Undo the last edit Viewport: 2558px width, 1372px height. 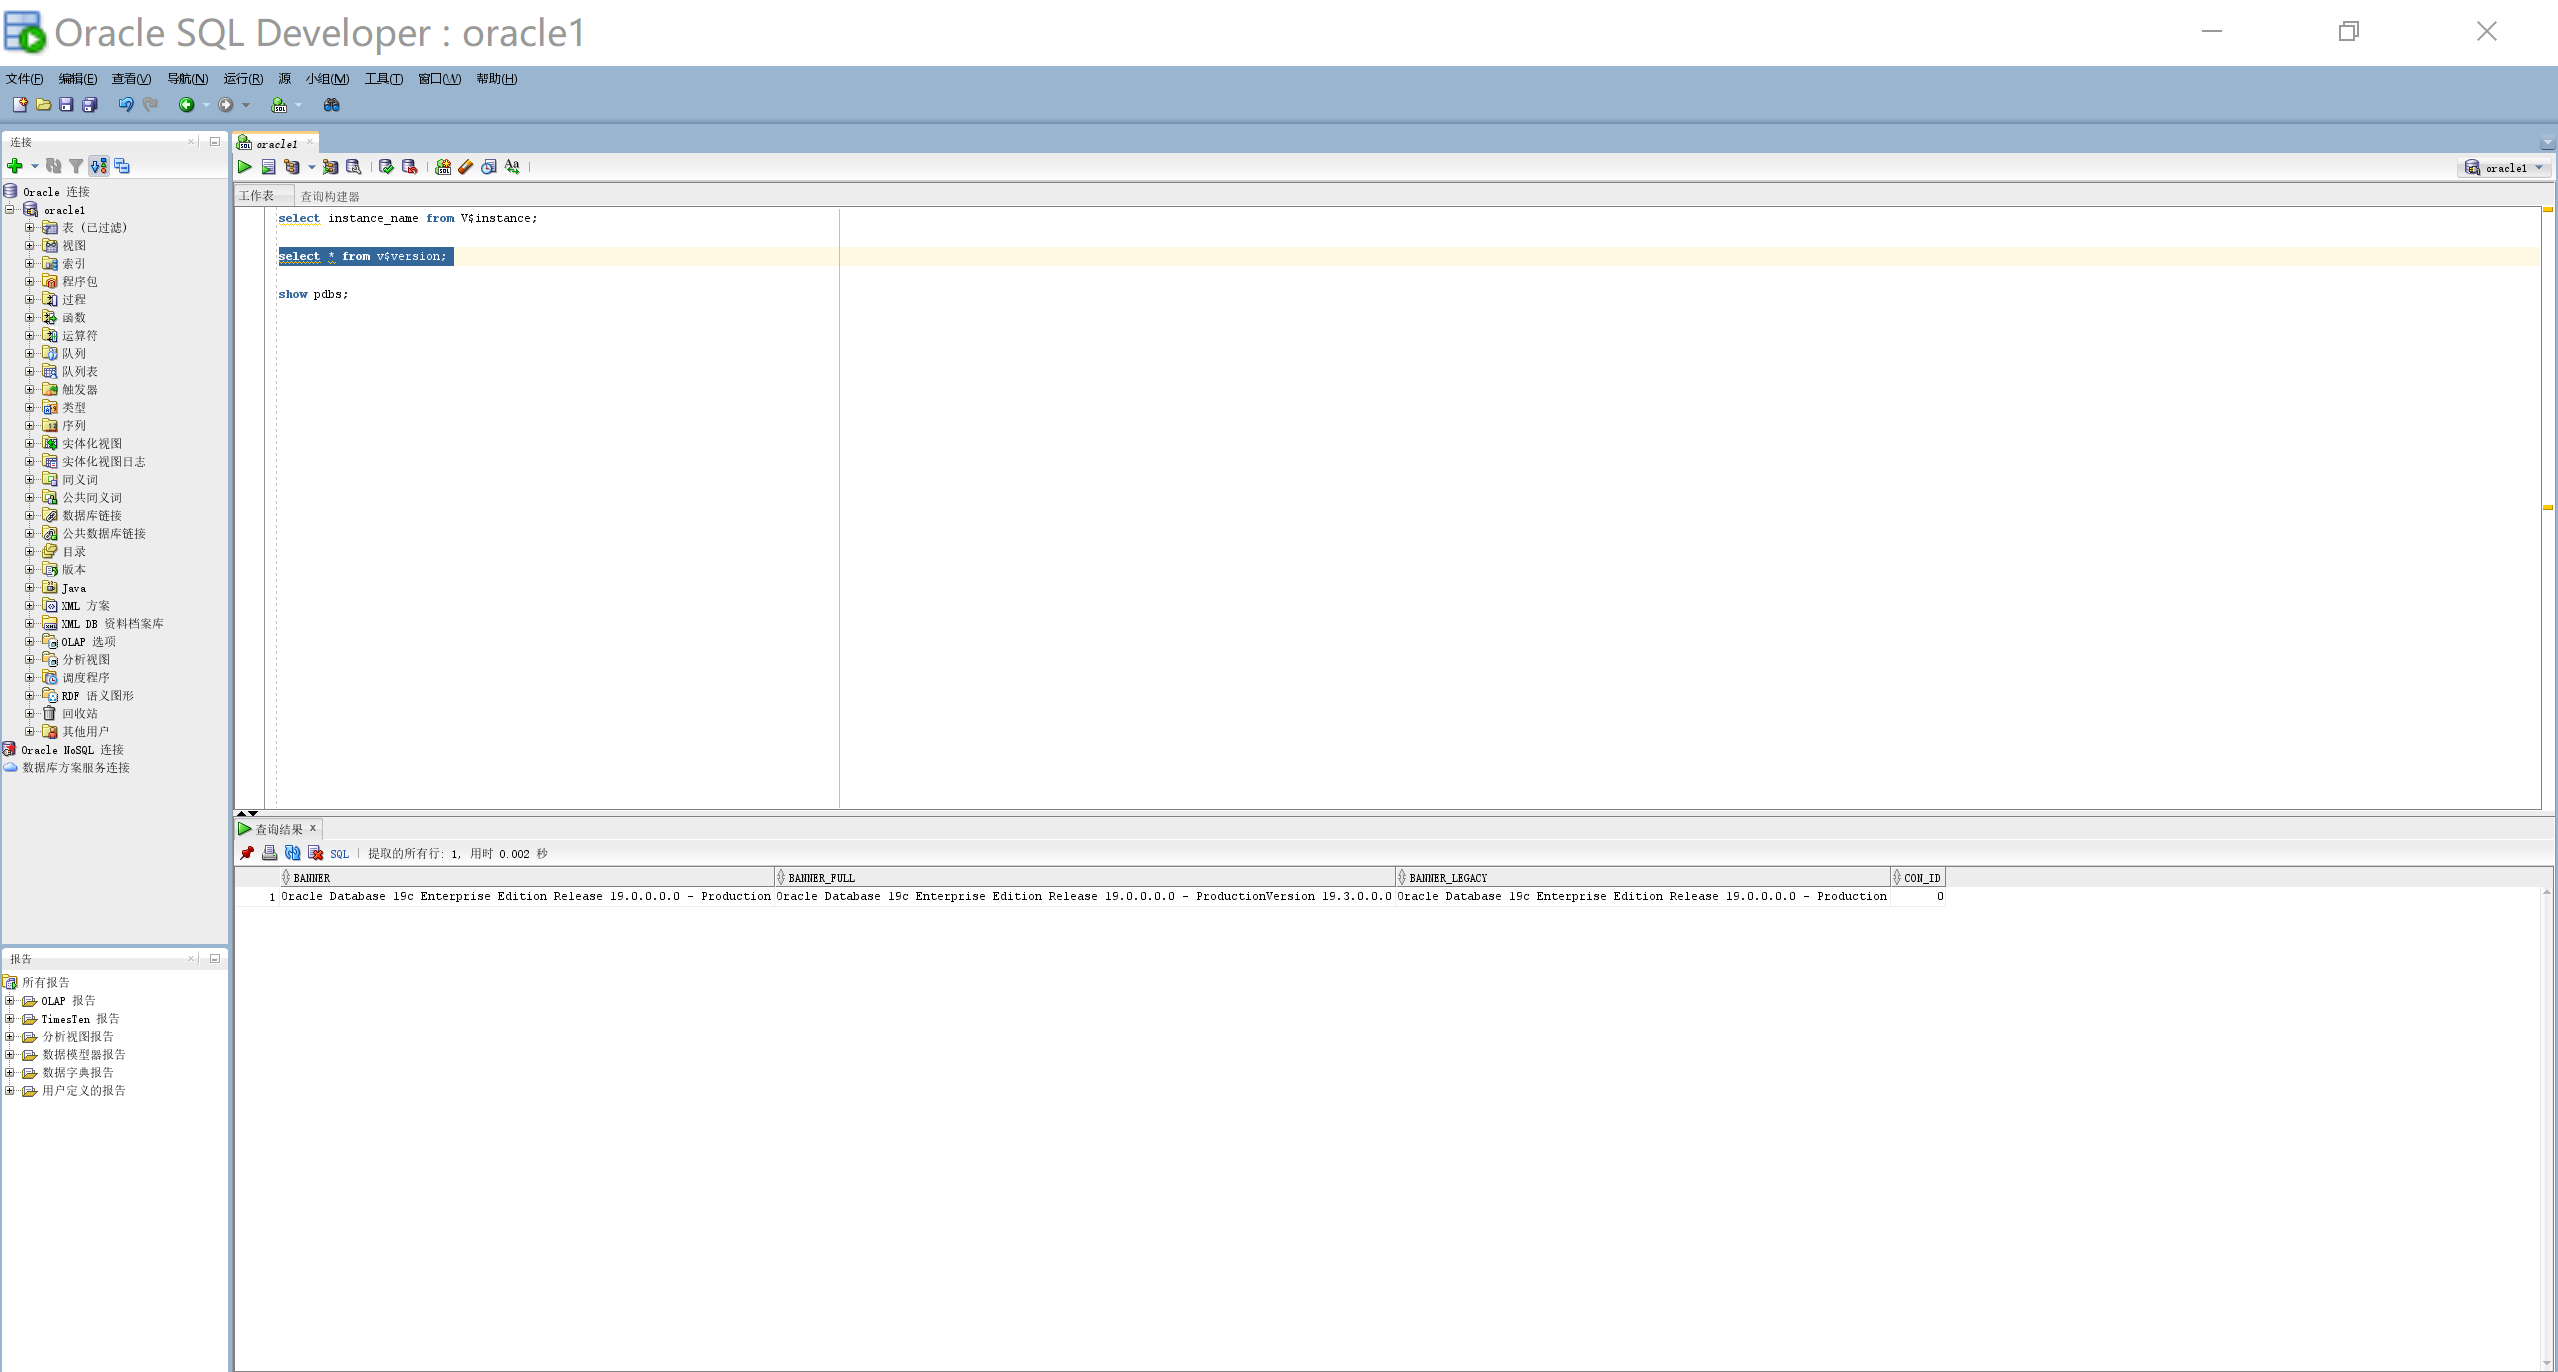125,104
